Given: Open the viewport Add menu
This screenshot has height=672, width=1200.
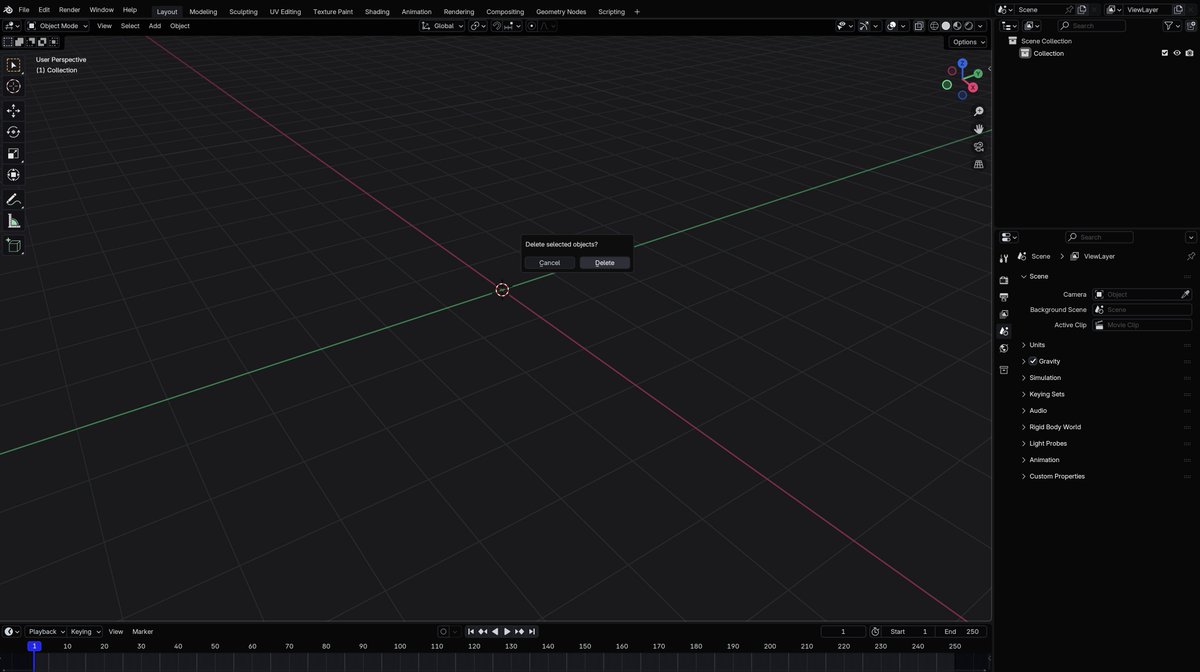Looking at the screenshot, I should (x=155, y=26).
